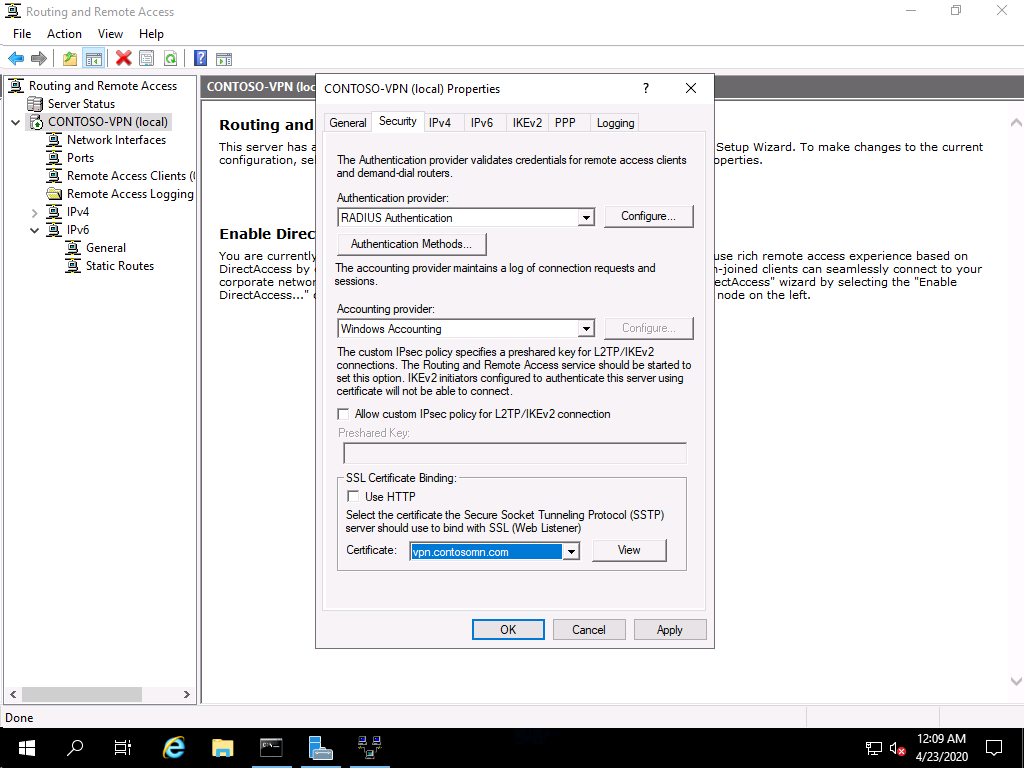Viewport: 1024px width, 768px height.
Task: Click the red Delete X toolbar icon
Action: pyautogui.click(x=123, y=59)
